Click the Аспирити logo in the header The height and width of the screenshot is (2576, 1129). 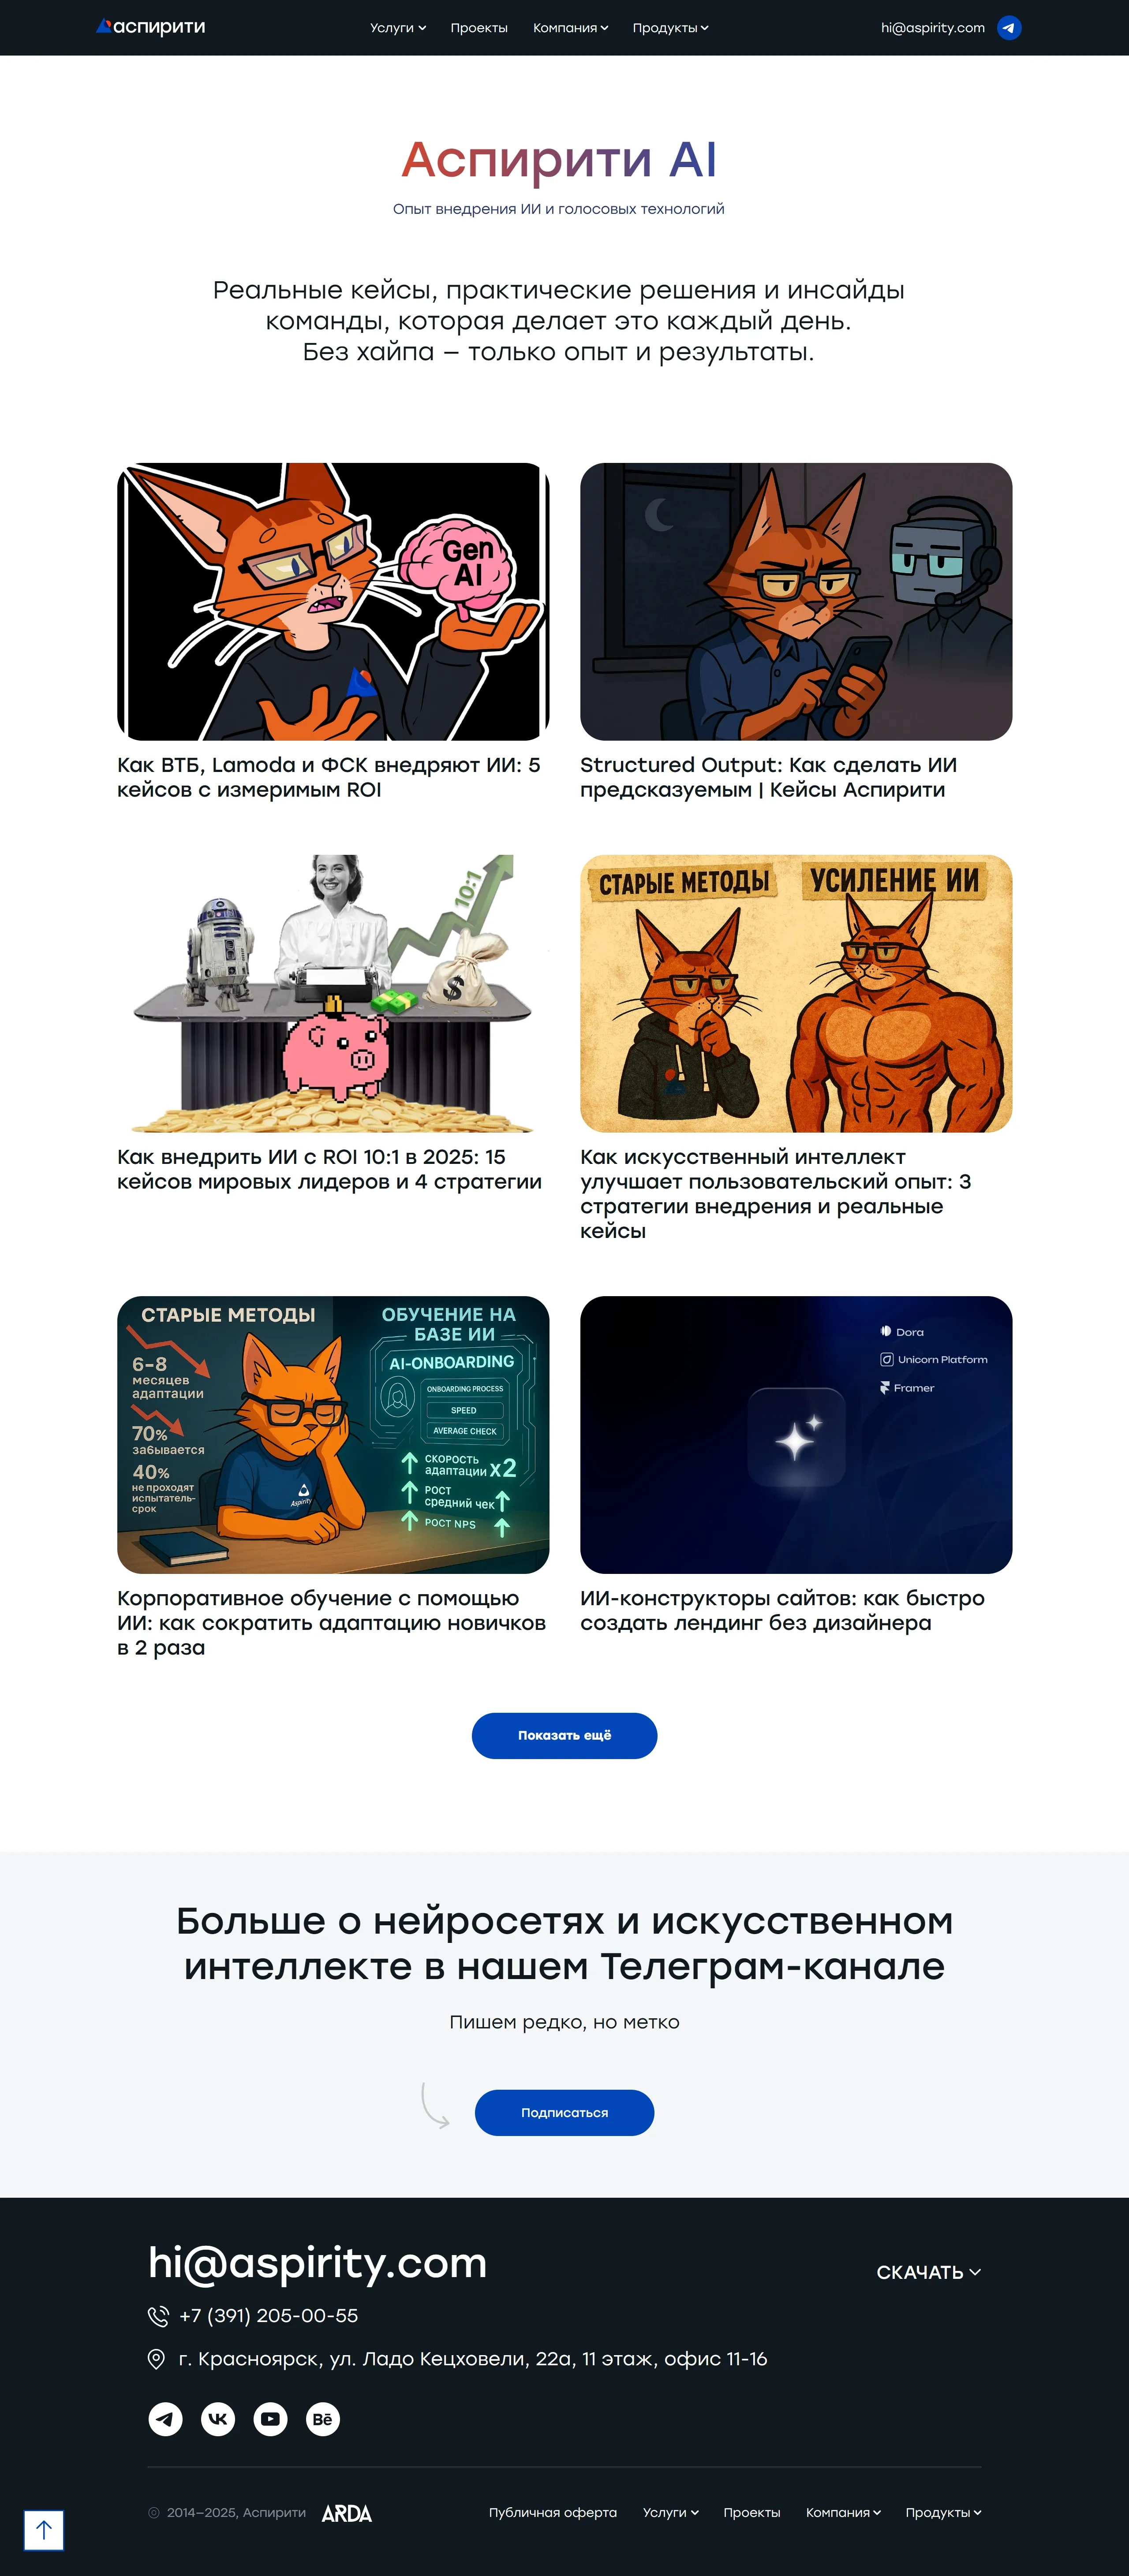151,27
